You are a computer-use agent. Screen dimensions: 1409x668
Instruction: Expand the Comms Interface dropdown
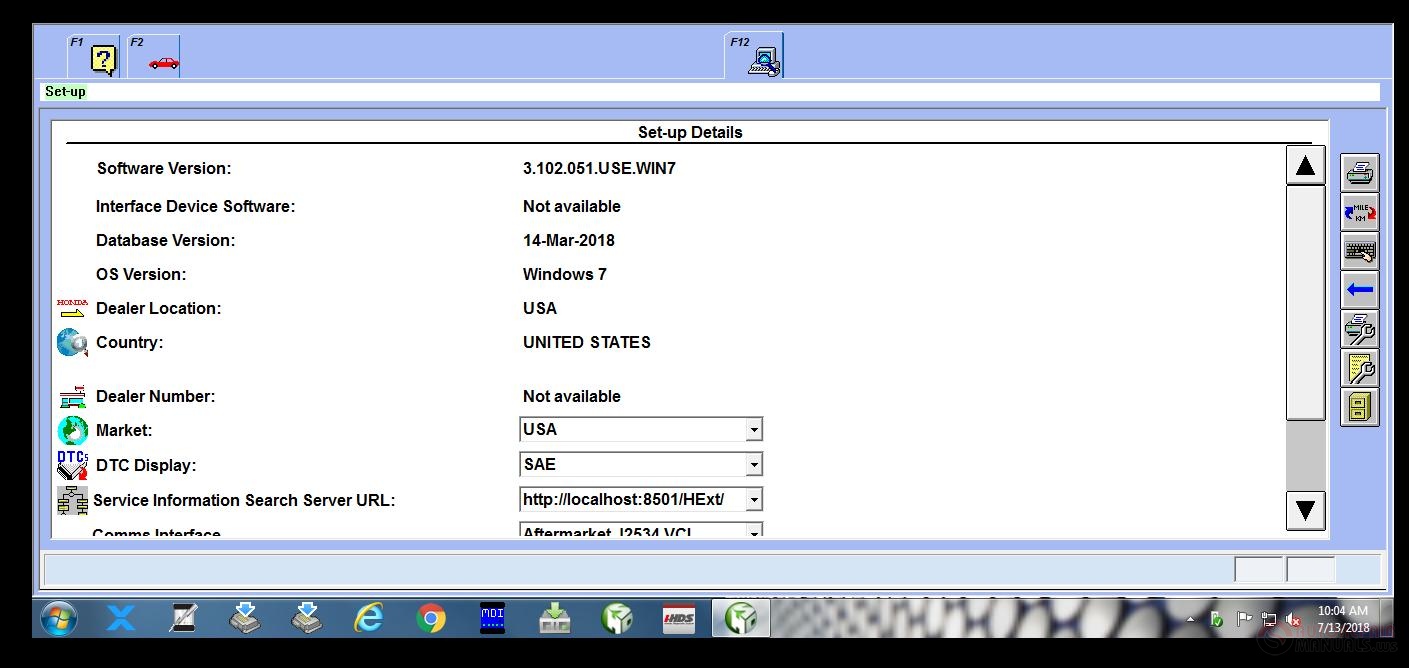pyautogui.click(x=752, y=531)
